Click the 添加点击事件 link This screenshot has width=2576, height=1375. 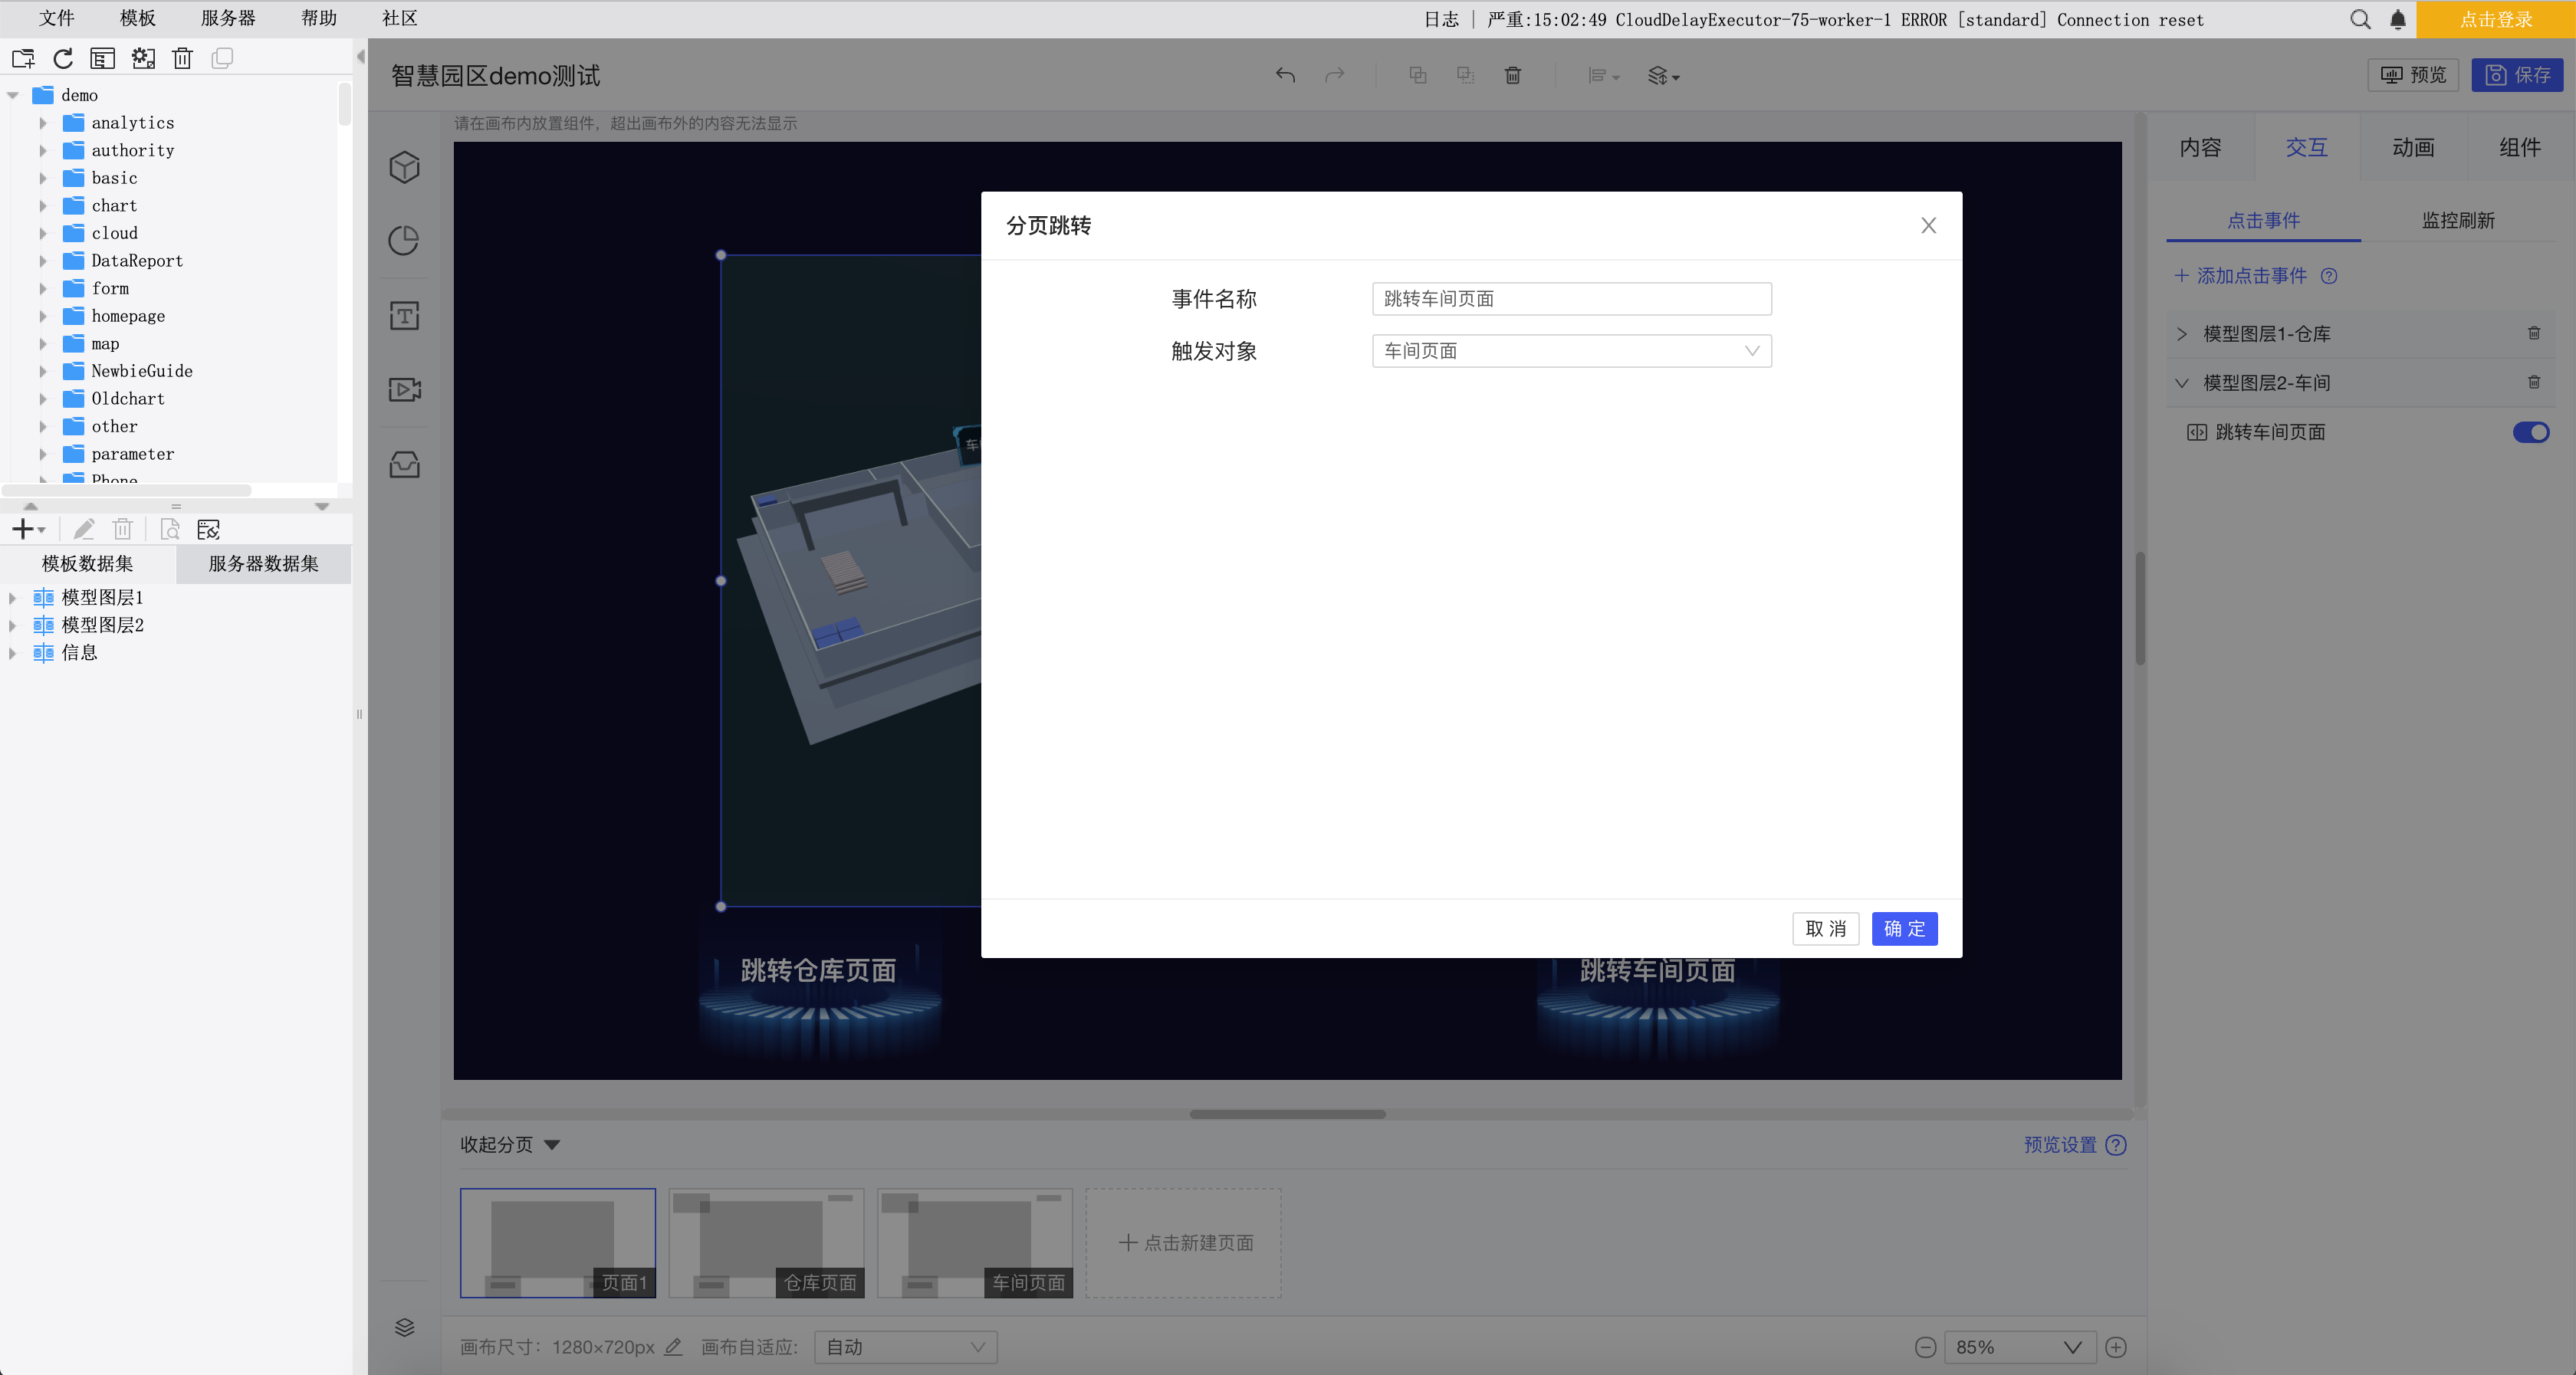tap(2250, 276)
